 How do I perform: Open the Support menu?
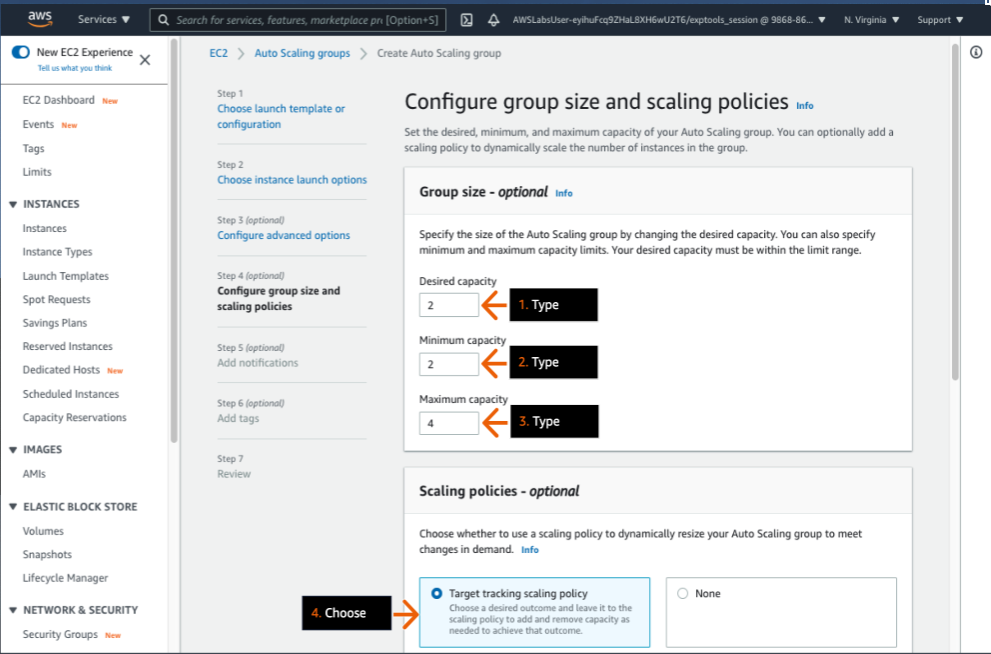(x=940, y=18)
